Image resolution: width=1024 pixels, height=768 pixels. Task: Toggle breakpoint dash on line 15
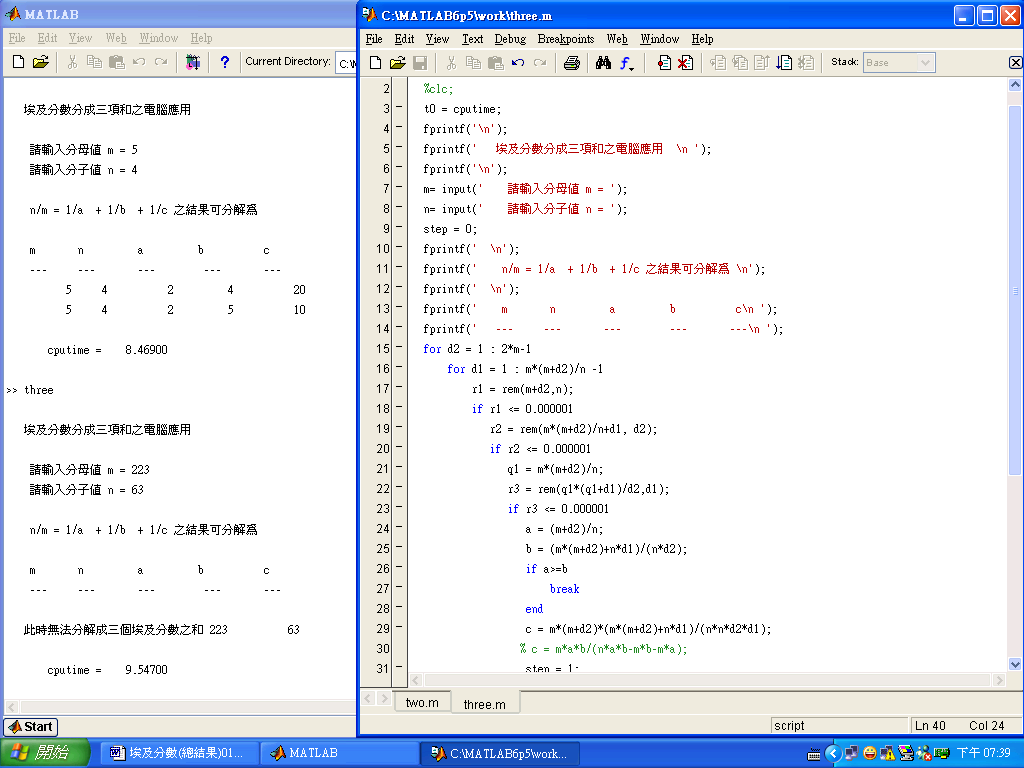pyautogui.click(x=399, y=347)
